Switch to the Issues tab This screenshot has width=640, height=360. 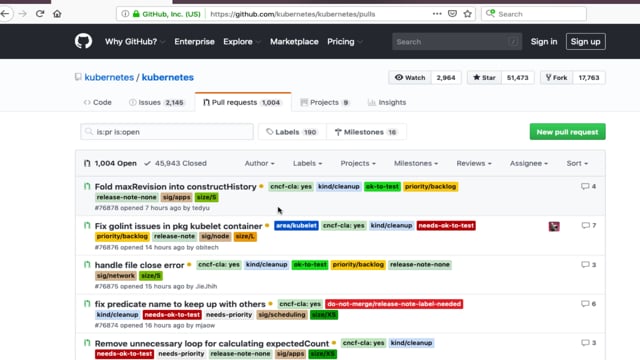[157, 102]
